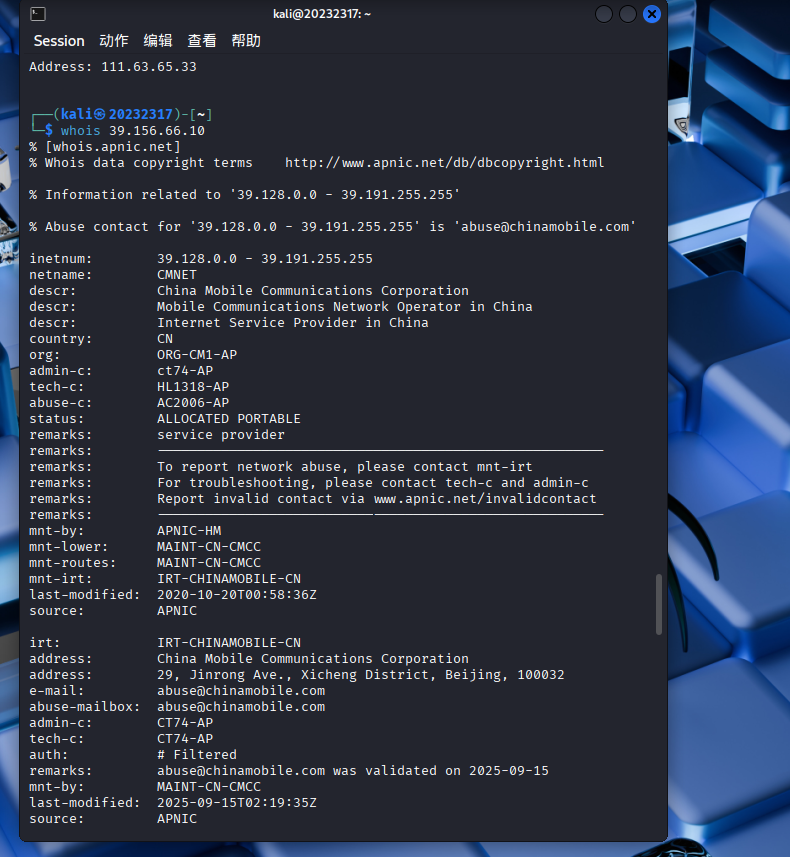Click 'Internet Service Provider in China' description
Viewport: 790px width, 857px height.
[292, 323]
